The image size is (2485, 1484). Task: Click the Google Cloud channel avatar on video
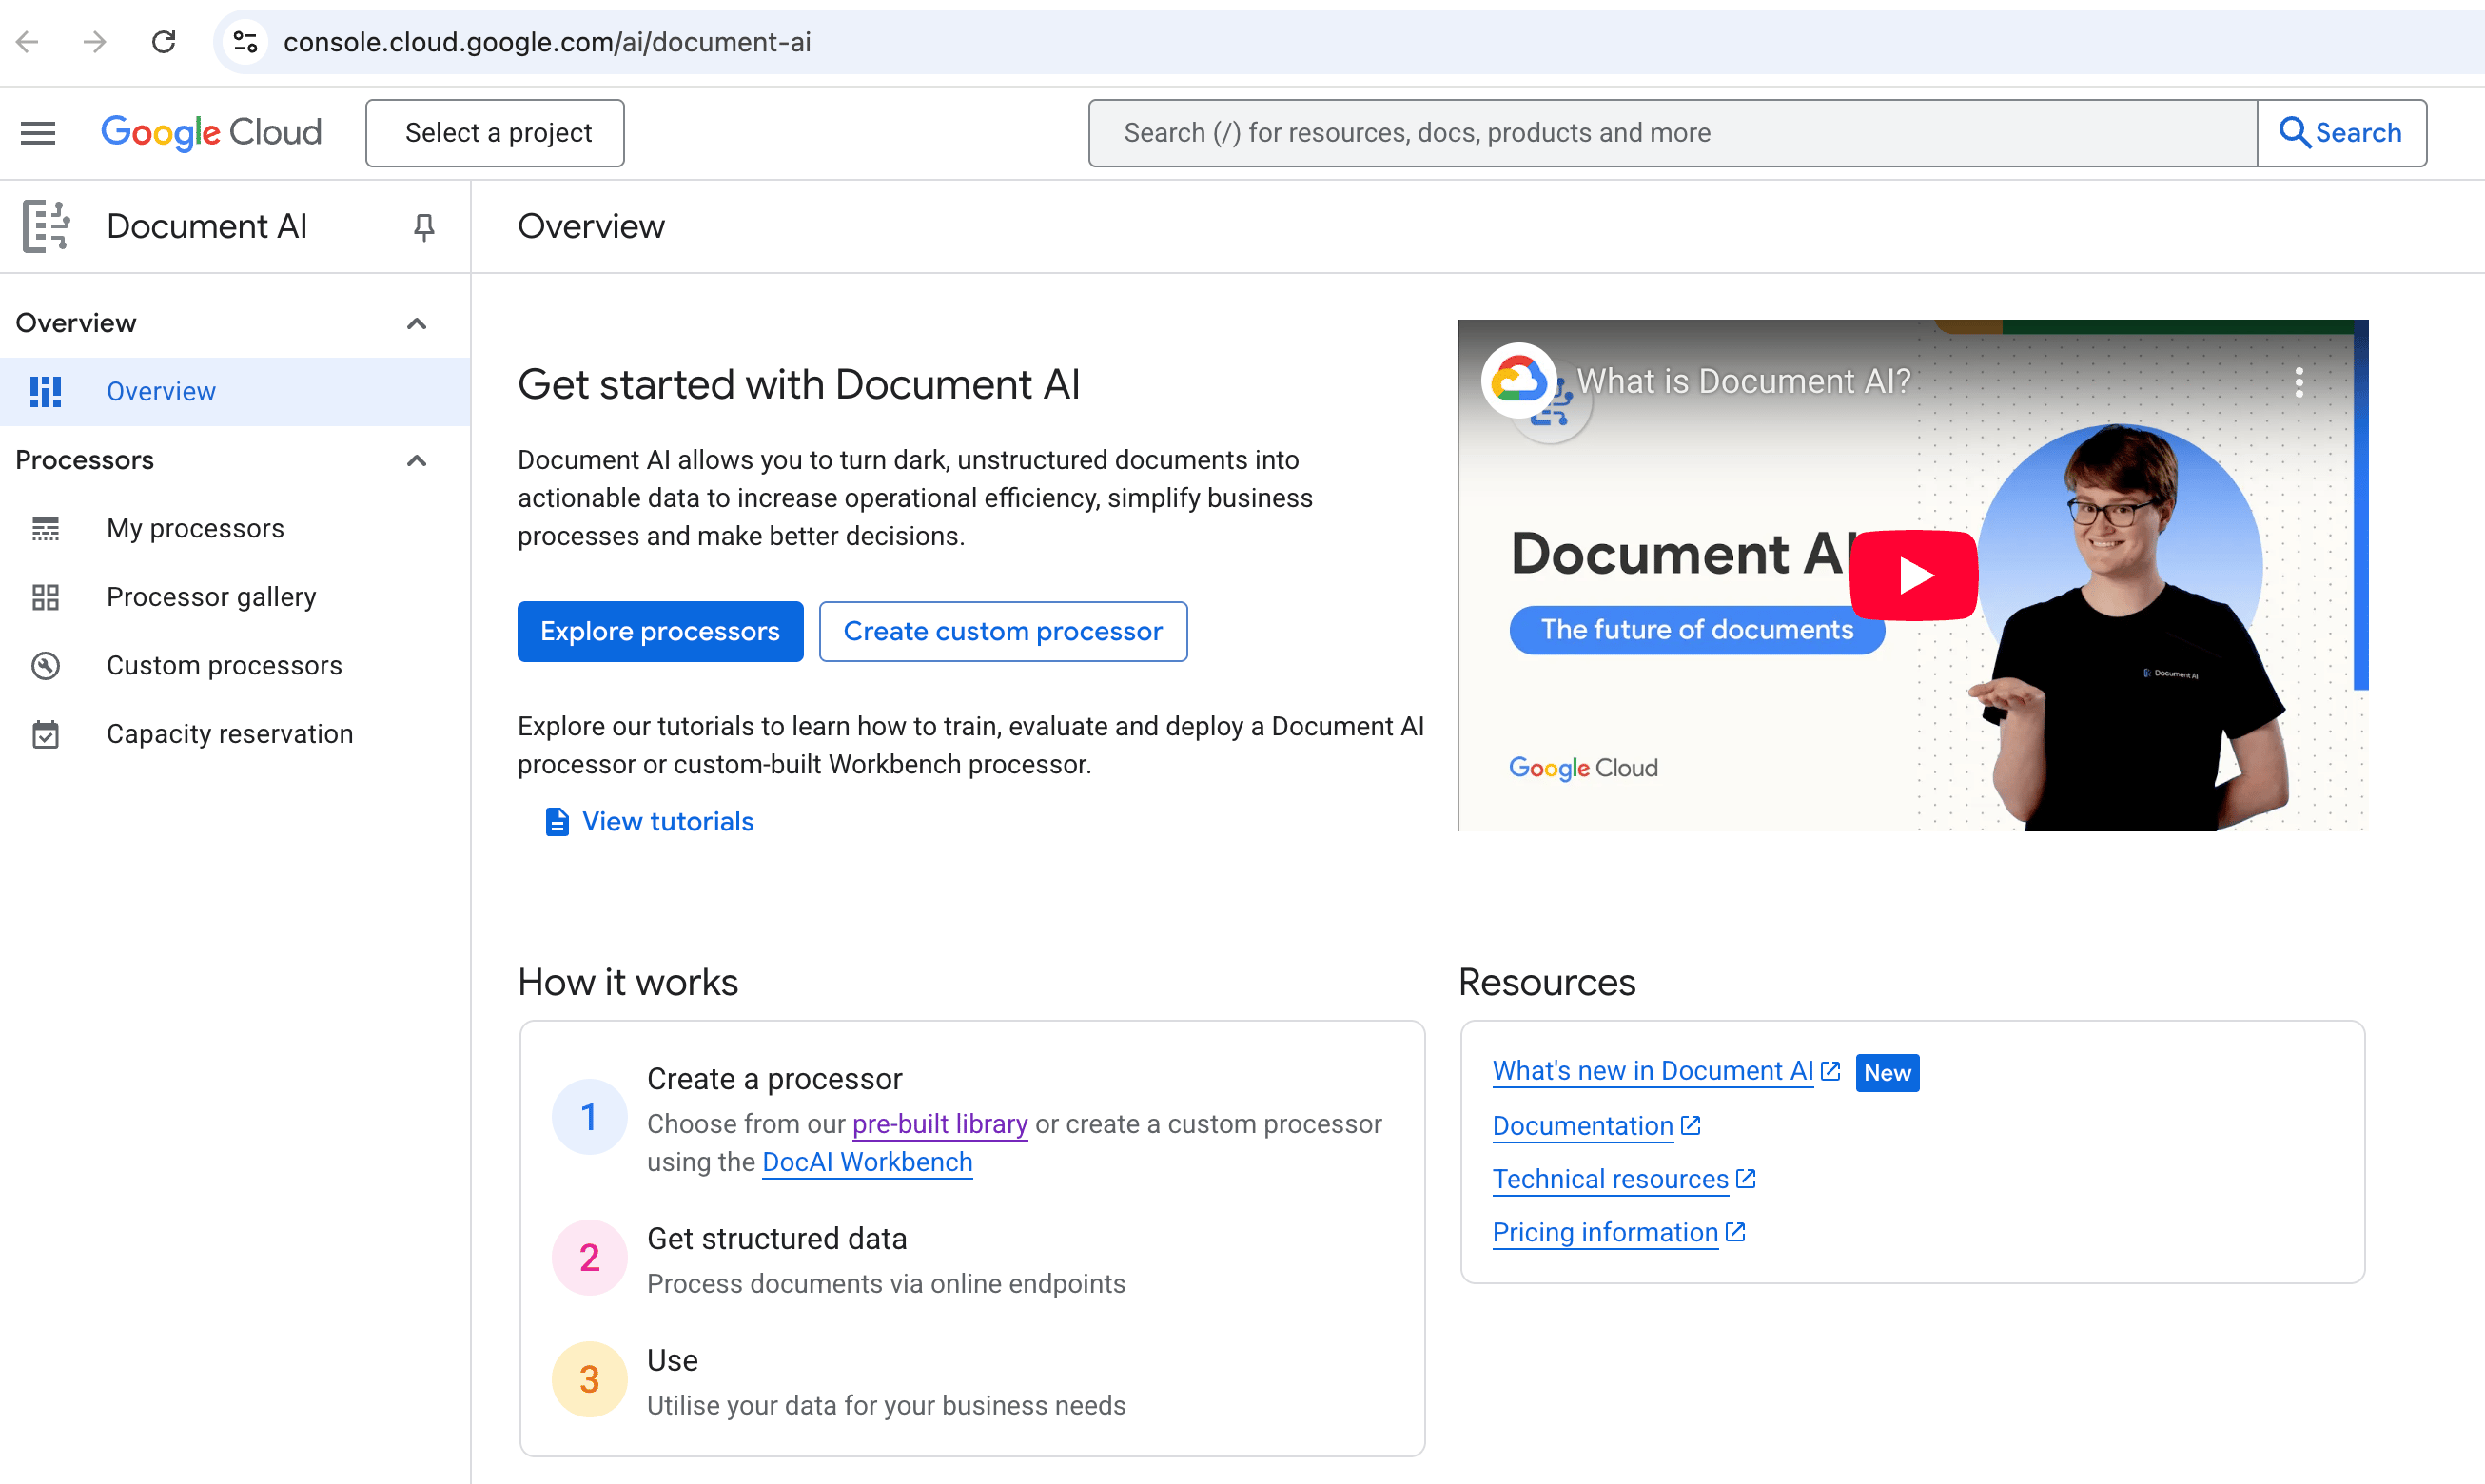pyautogui.click(x=1519, y=381)
